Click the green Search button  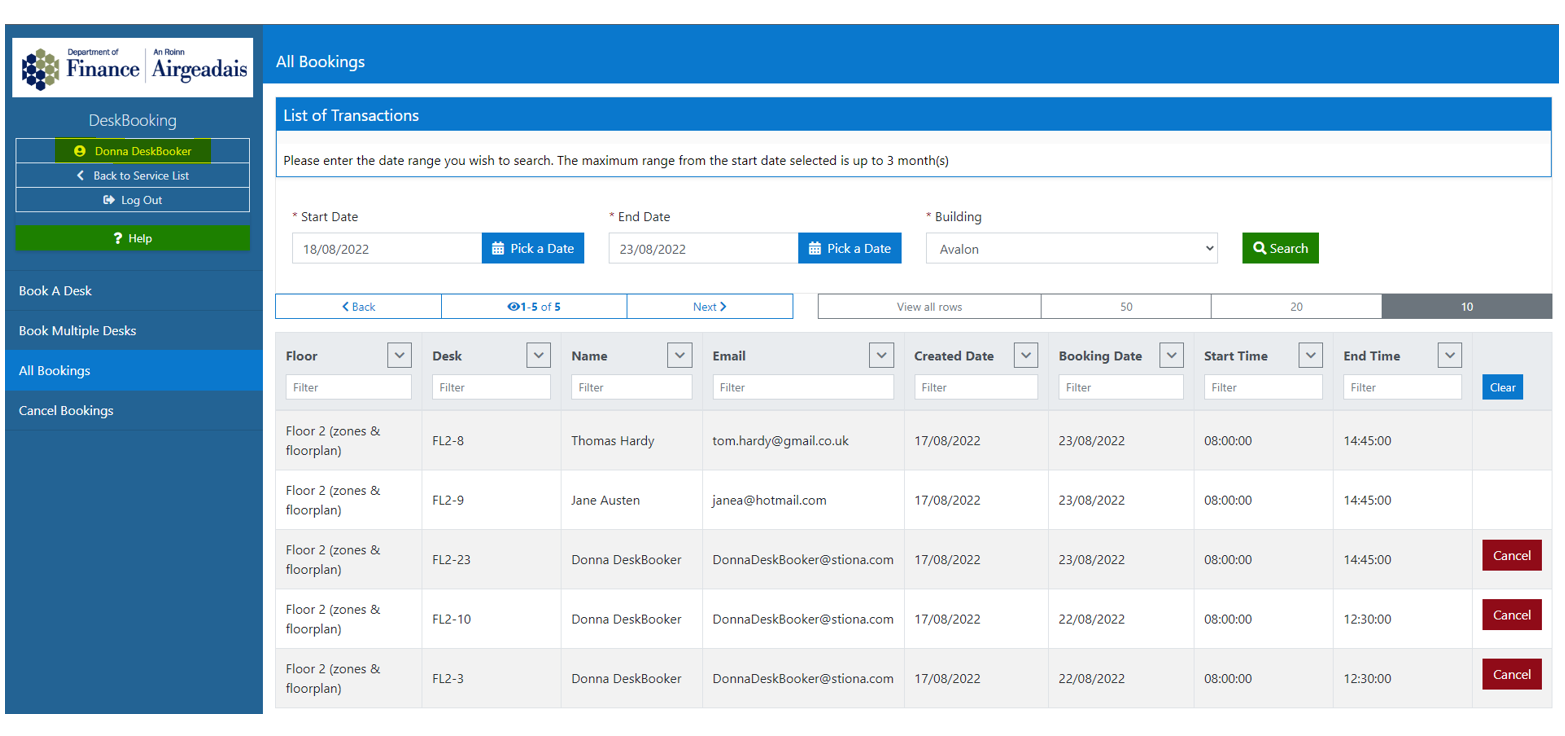click(x=1280, y=248)
